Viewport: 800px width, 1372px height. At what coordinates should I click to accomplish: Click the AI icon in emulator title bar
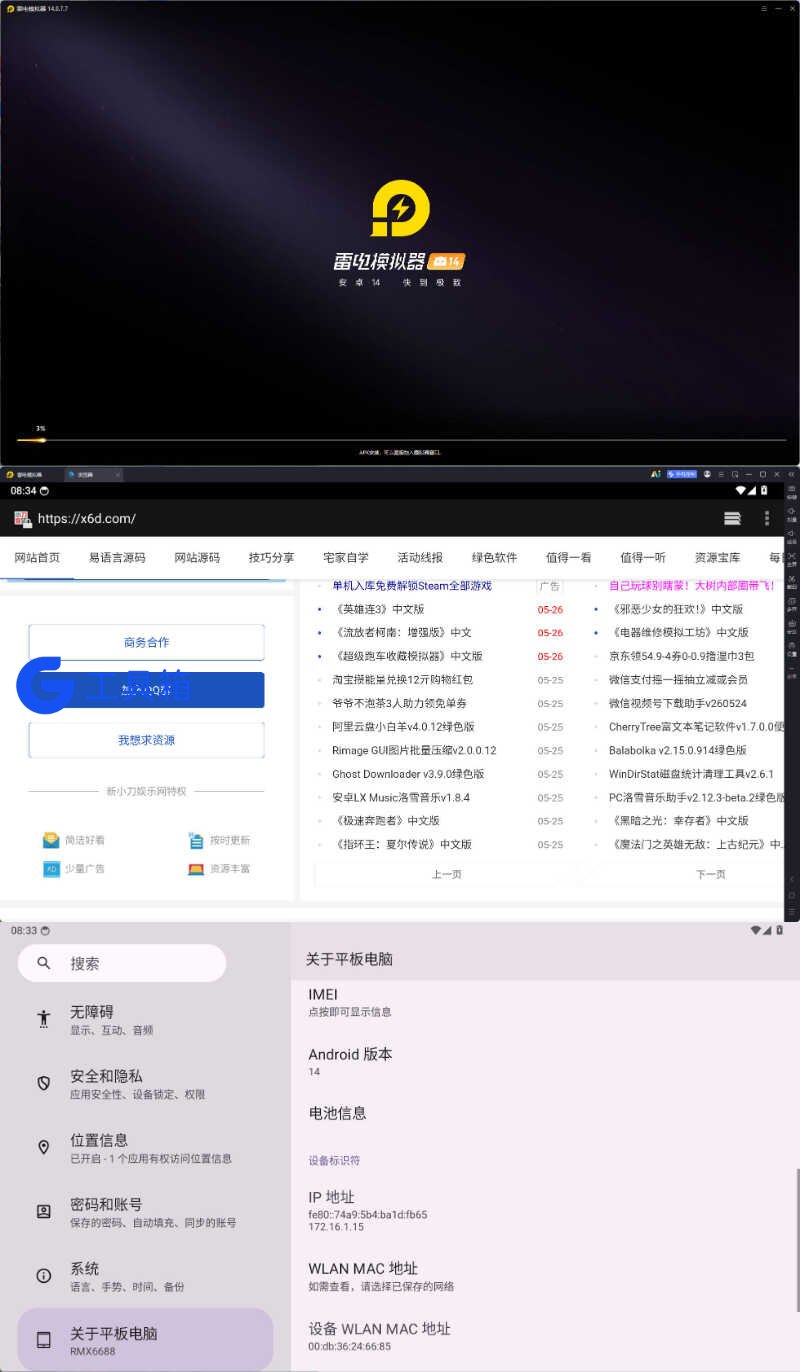(x=656, y=474)
